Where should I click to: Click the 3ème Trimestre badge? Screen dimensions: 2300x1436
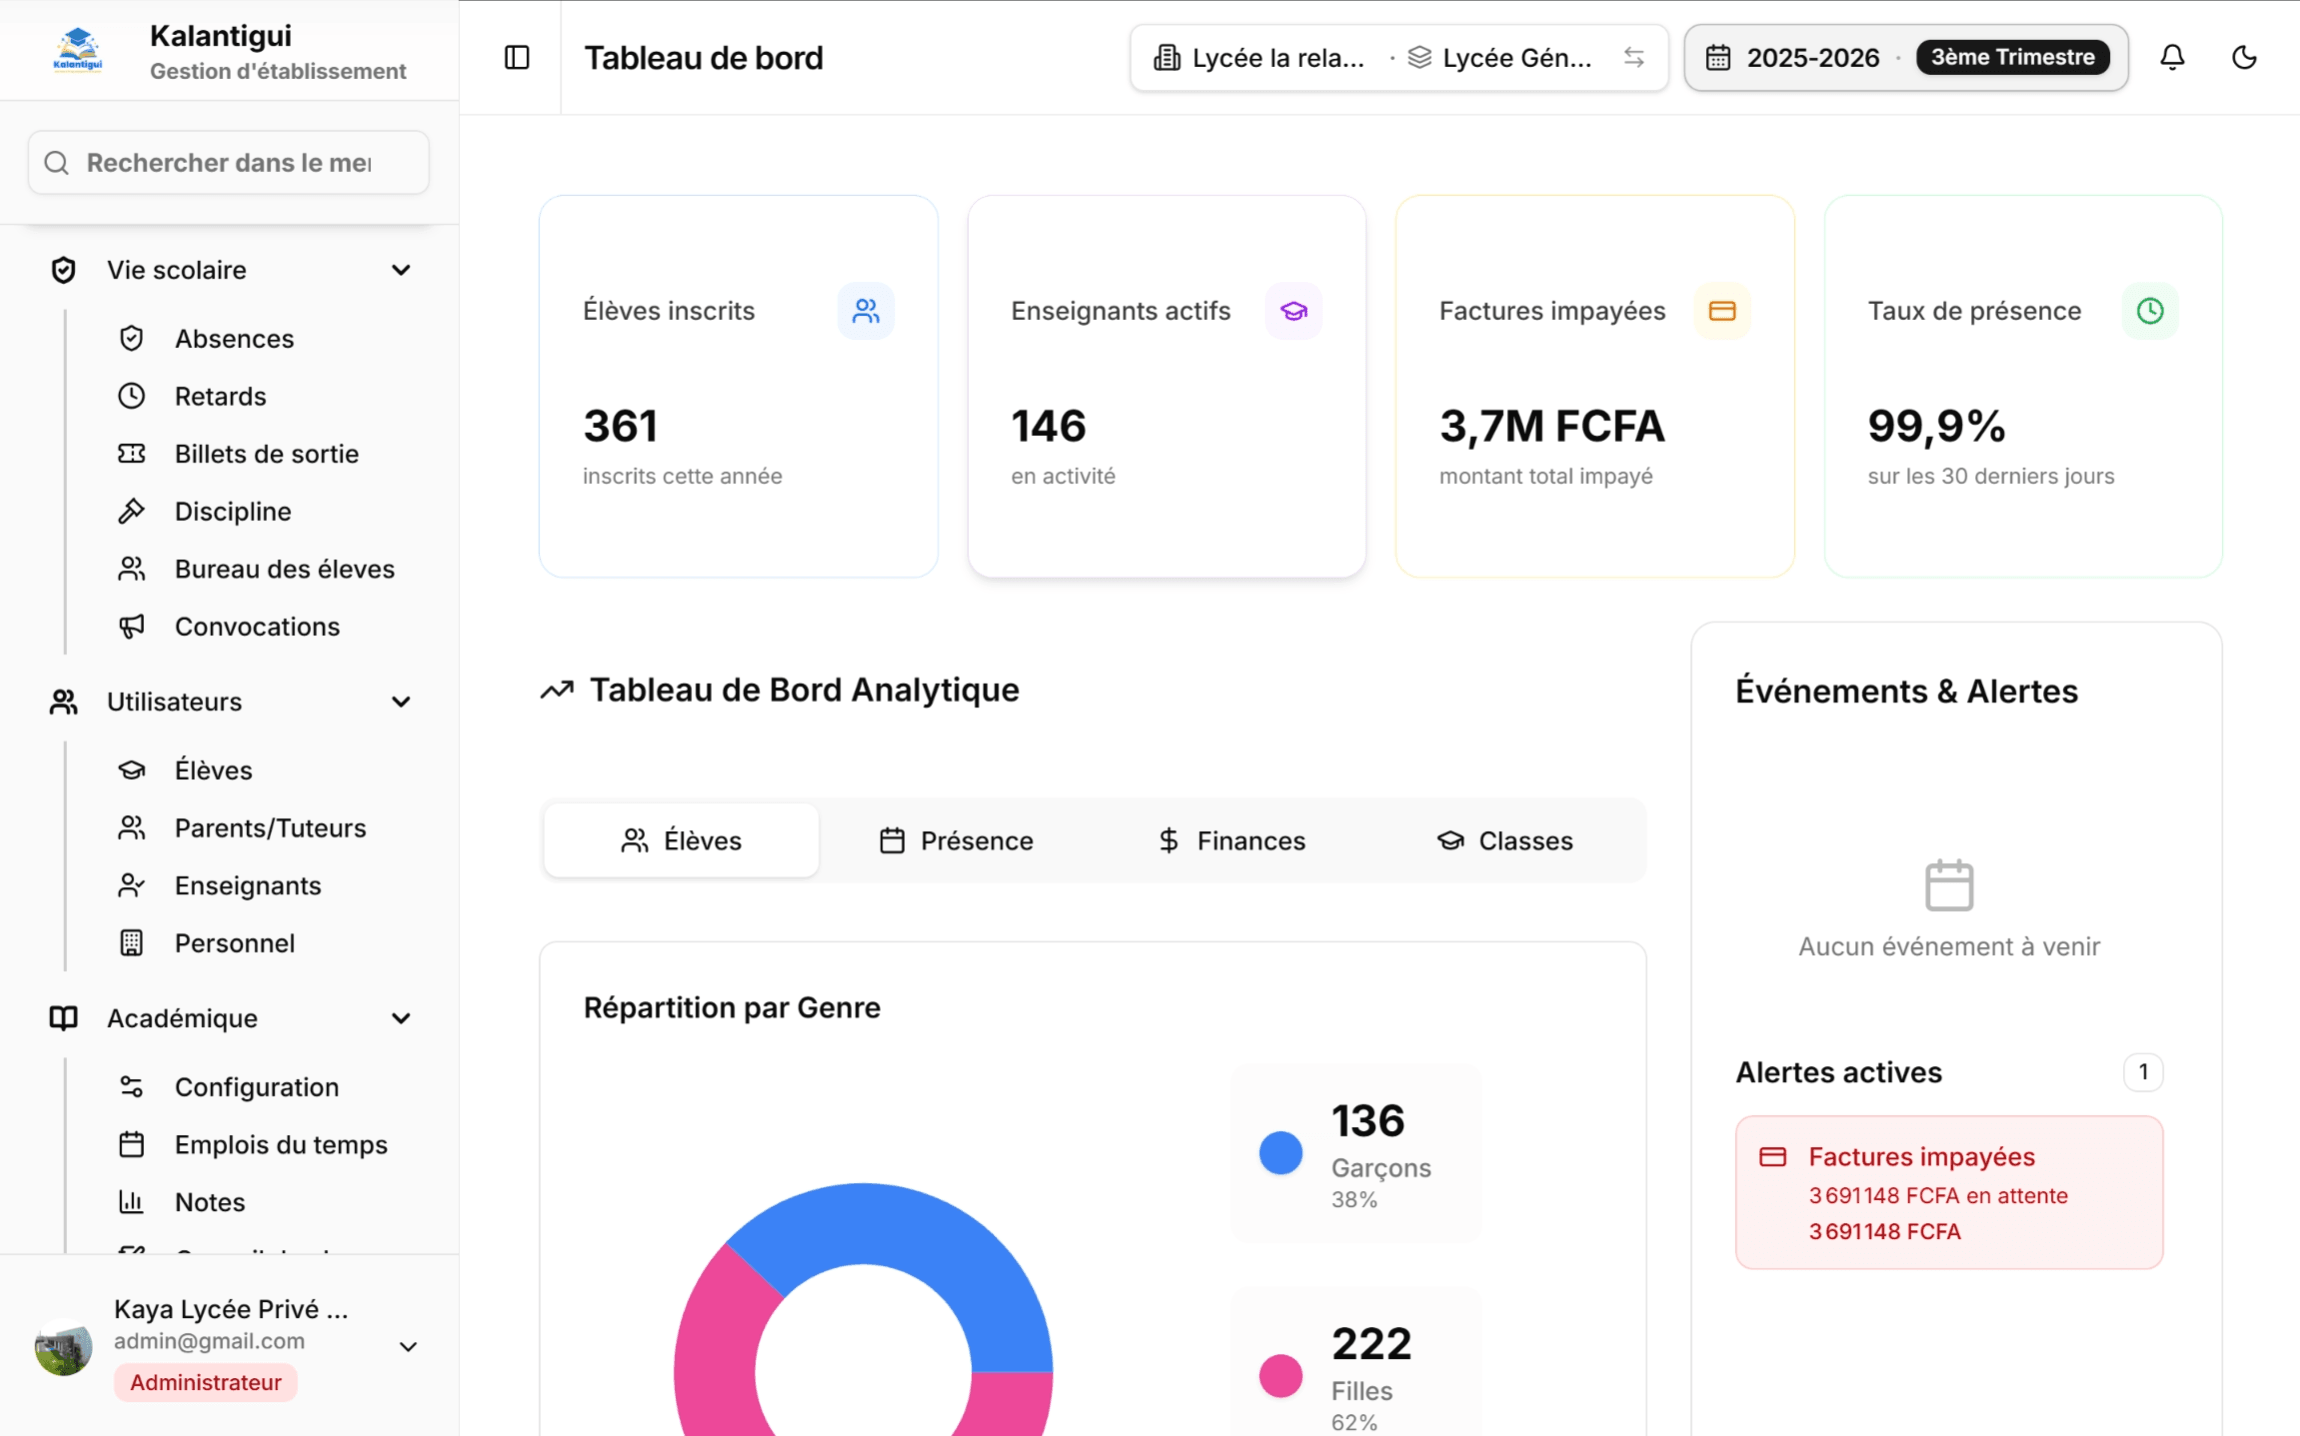pos(2012,58)
